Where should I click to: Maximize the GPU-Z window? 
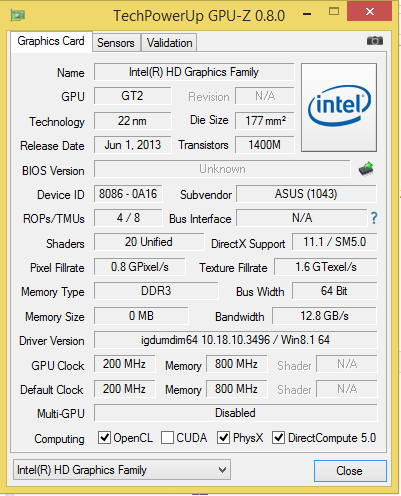click(334, 12)
